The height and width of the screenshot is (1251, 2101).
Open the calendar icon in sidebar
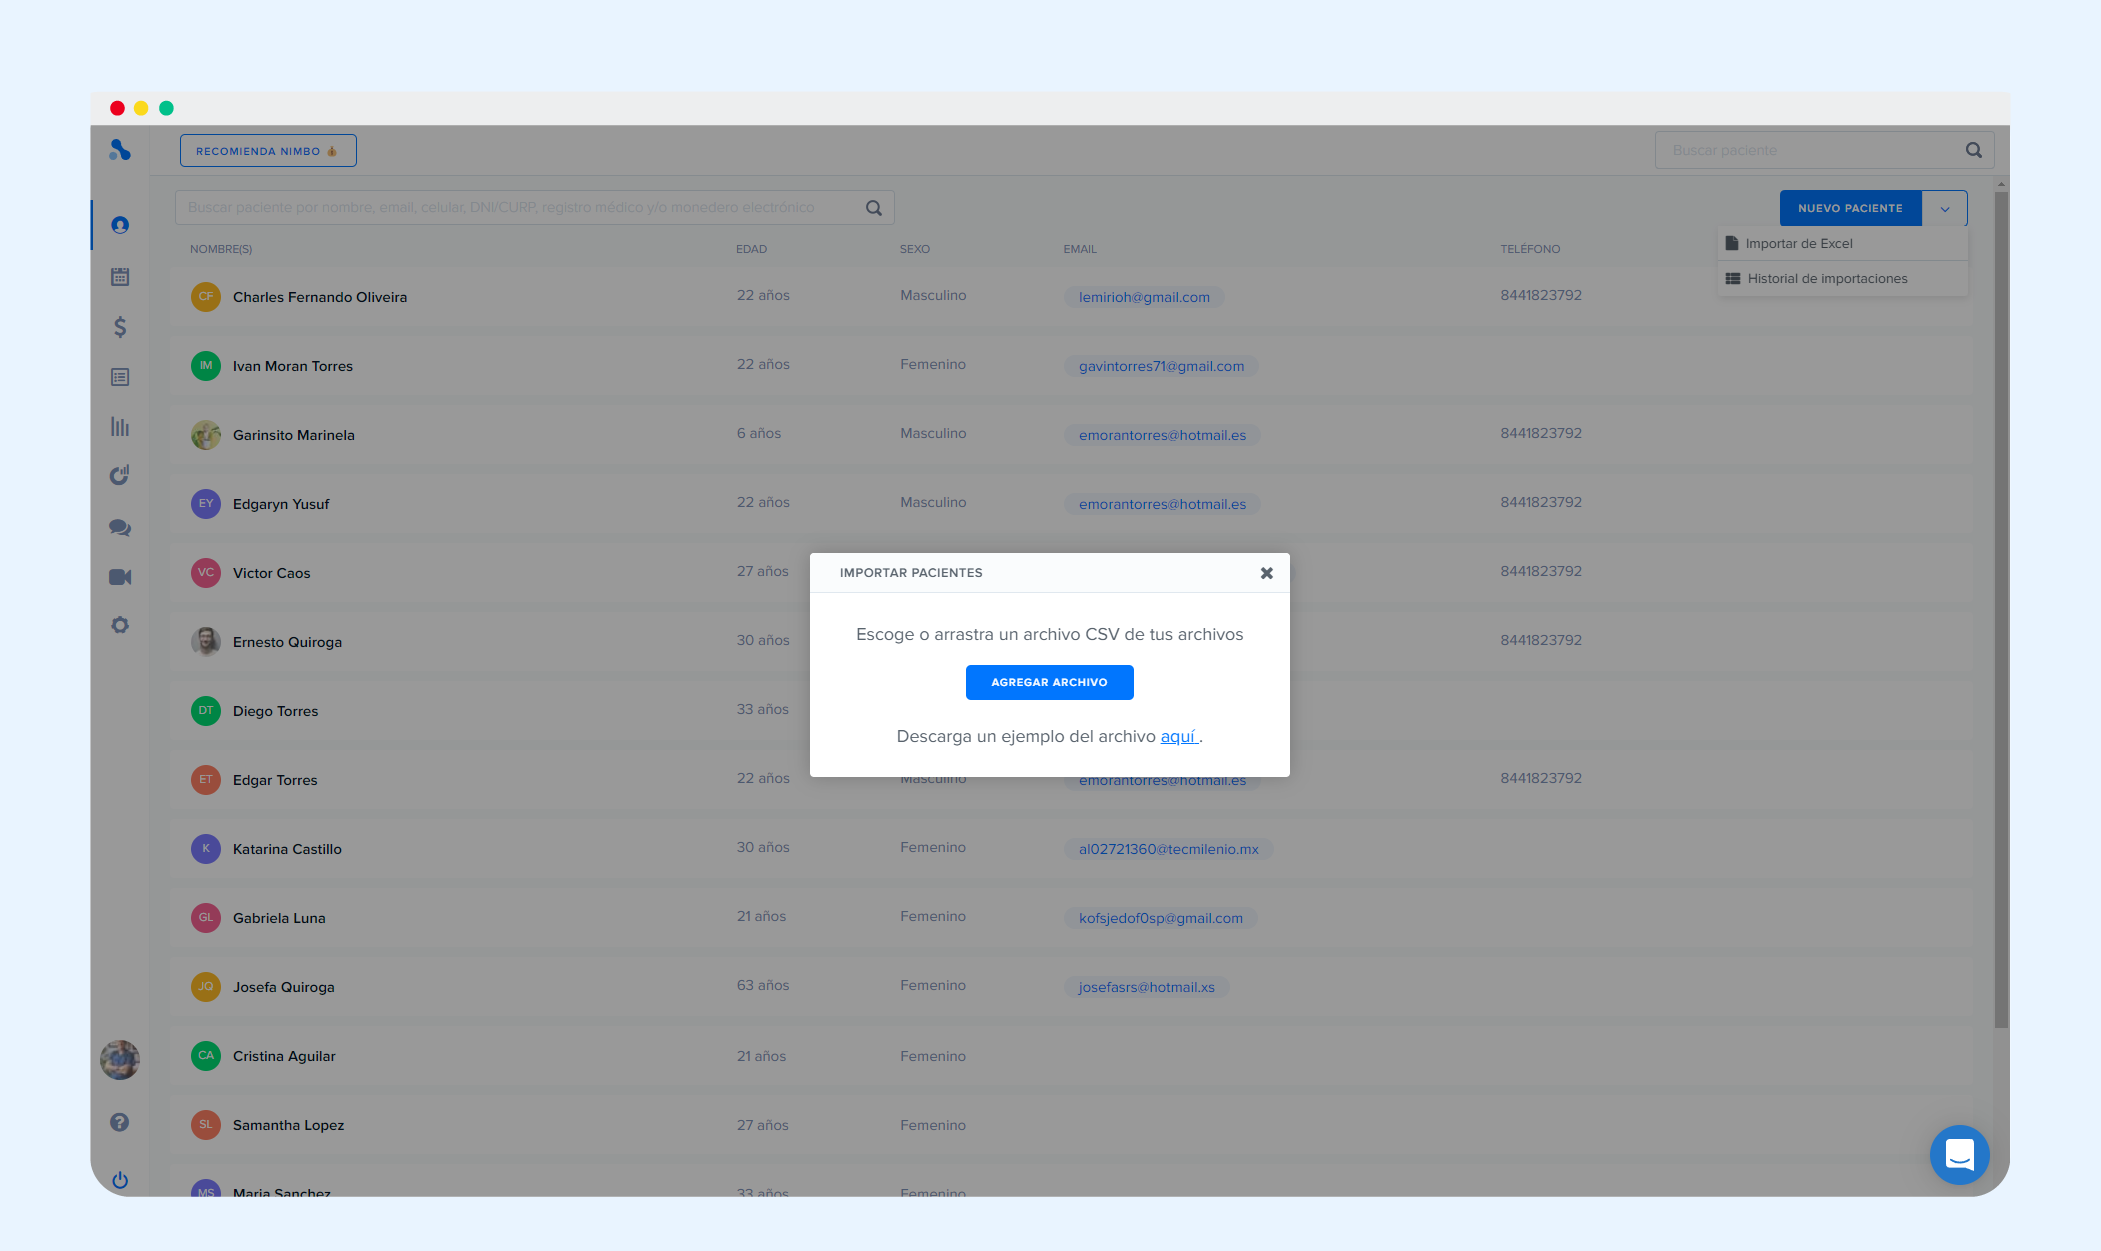pyautogui.click(x=120, y=277)
